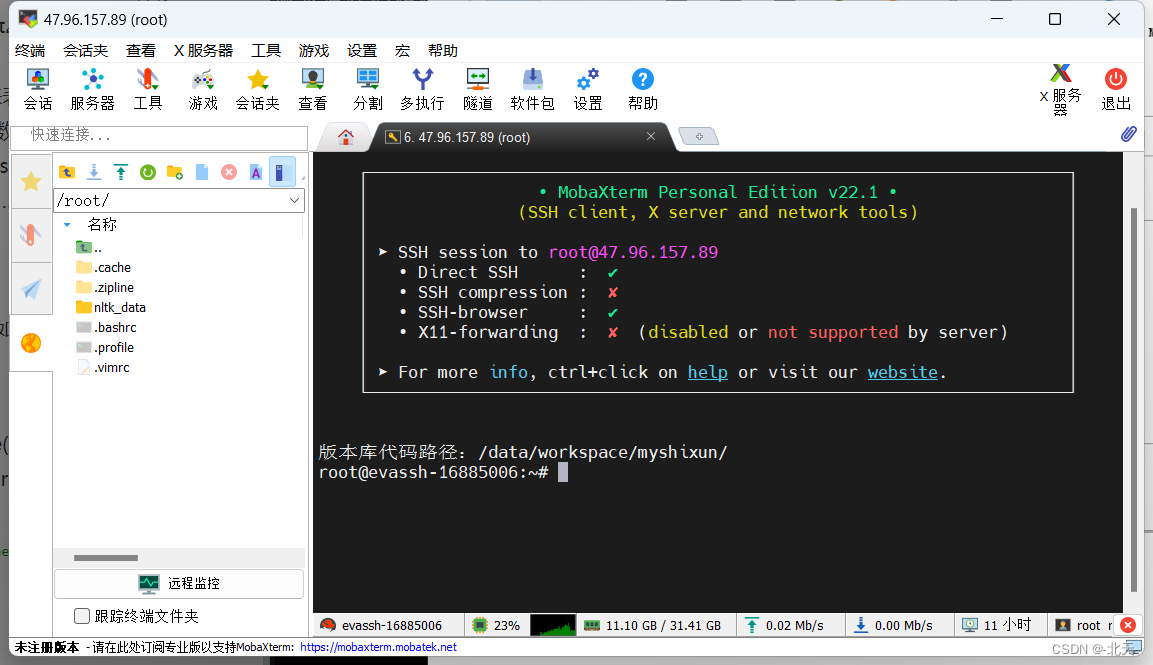
Task: Click the 服务器 (Servers) toolbar icon
Action: coord(93,89)
